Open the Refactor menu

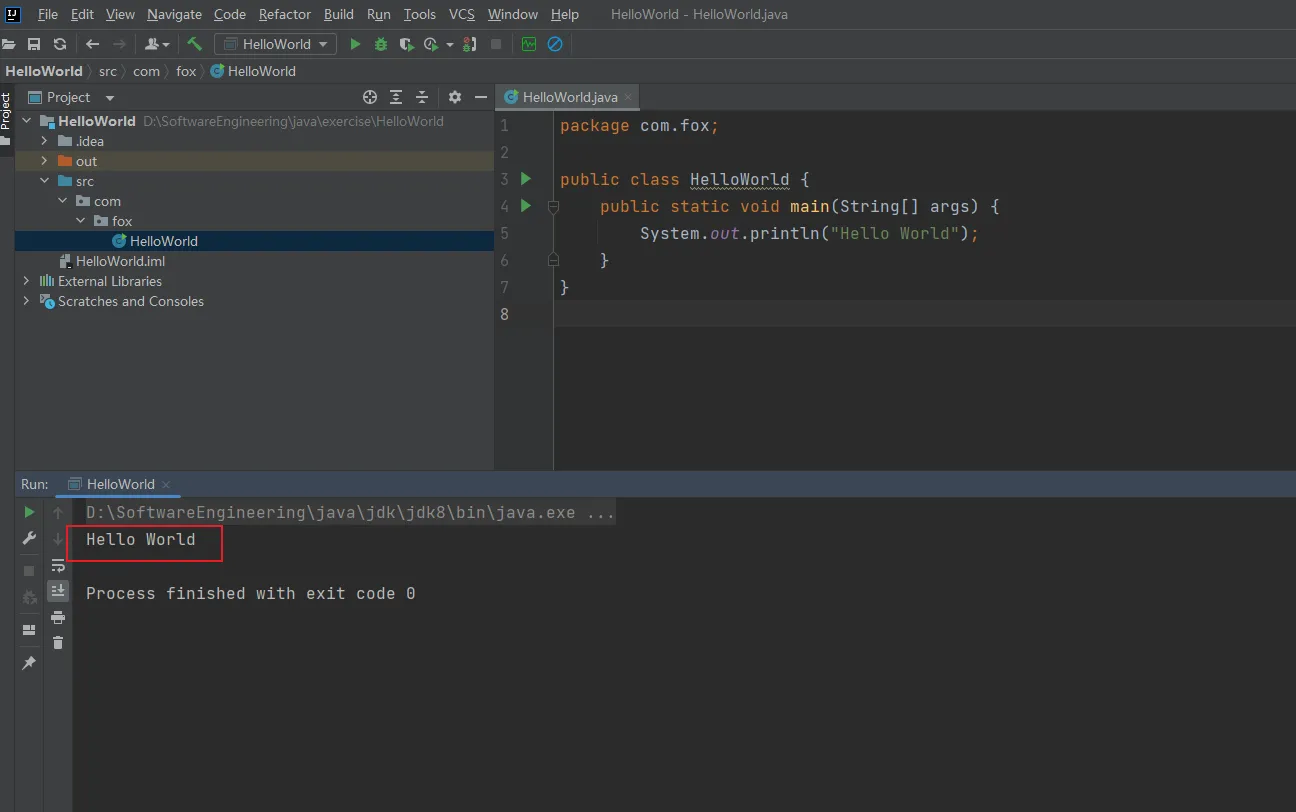click(x=285, y=14)
